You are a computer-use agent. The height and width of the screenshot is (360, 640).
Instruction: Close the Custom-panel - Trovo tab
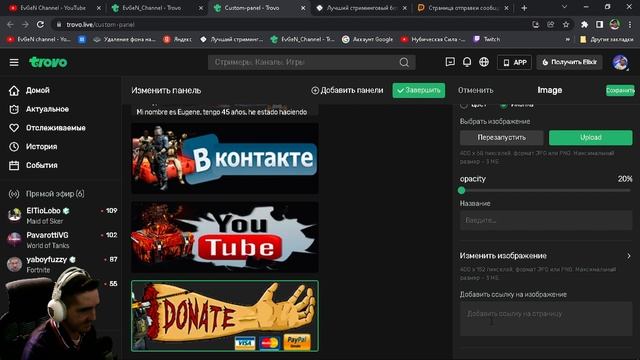pos(302,8)
